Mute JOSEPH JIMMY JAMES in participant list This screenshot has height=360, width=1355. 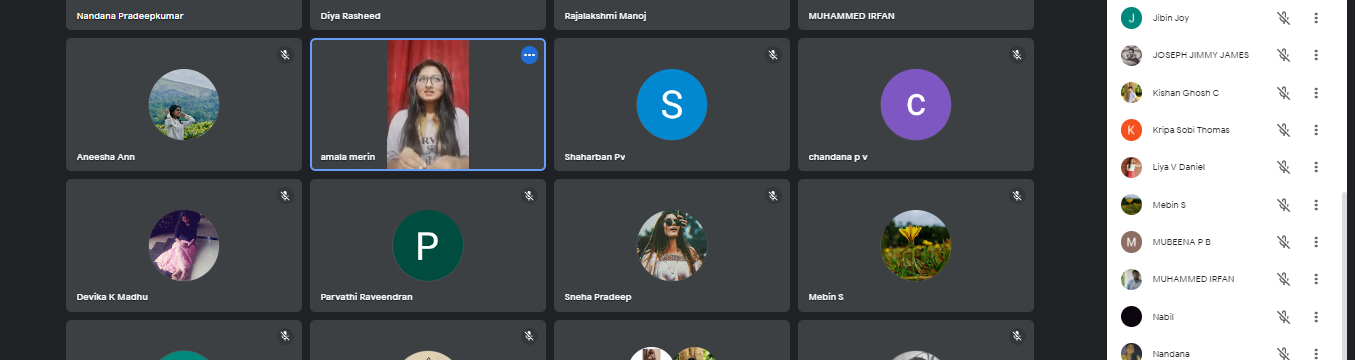[x=1283, y=55]
